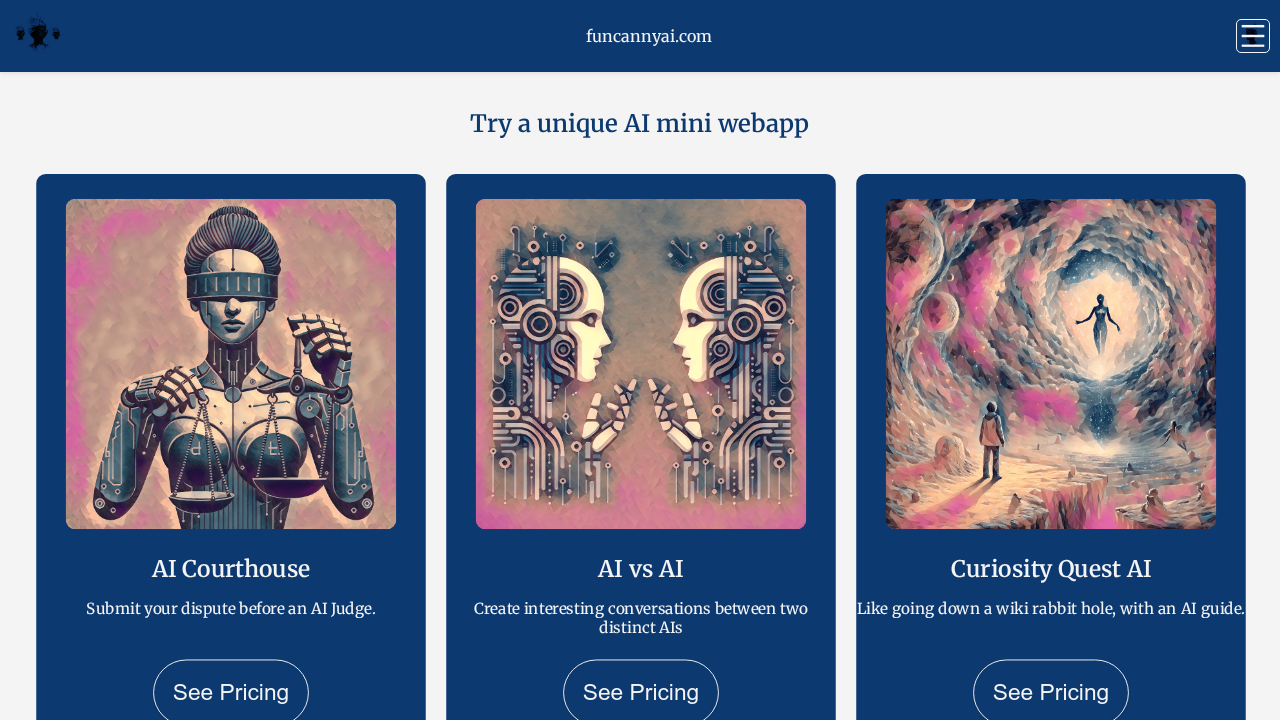
Task: See pricing for AI vs AI
Action: [641, 691]
